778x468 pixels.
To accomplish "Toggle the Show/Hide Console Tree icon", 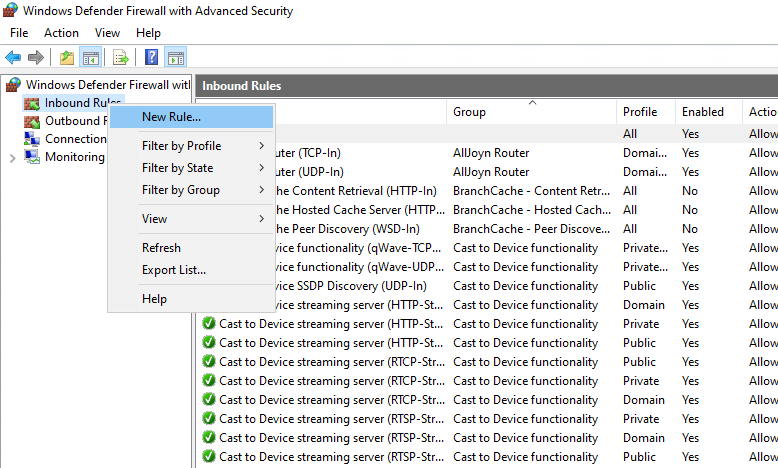I will tap(91, 58).
